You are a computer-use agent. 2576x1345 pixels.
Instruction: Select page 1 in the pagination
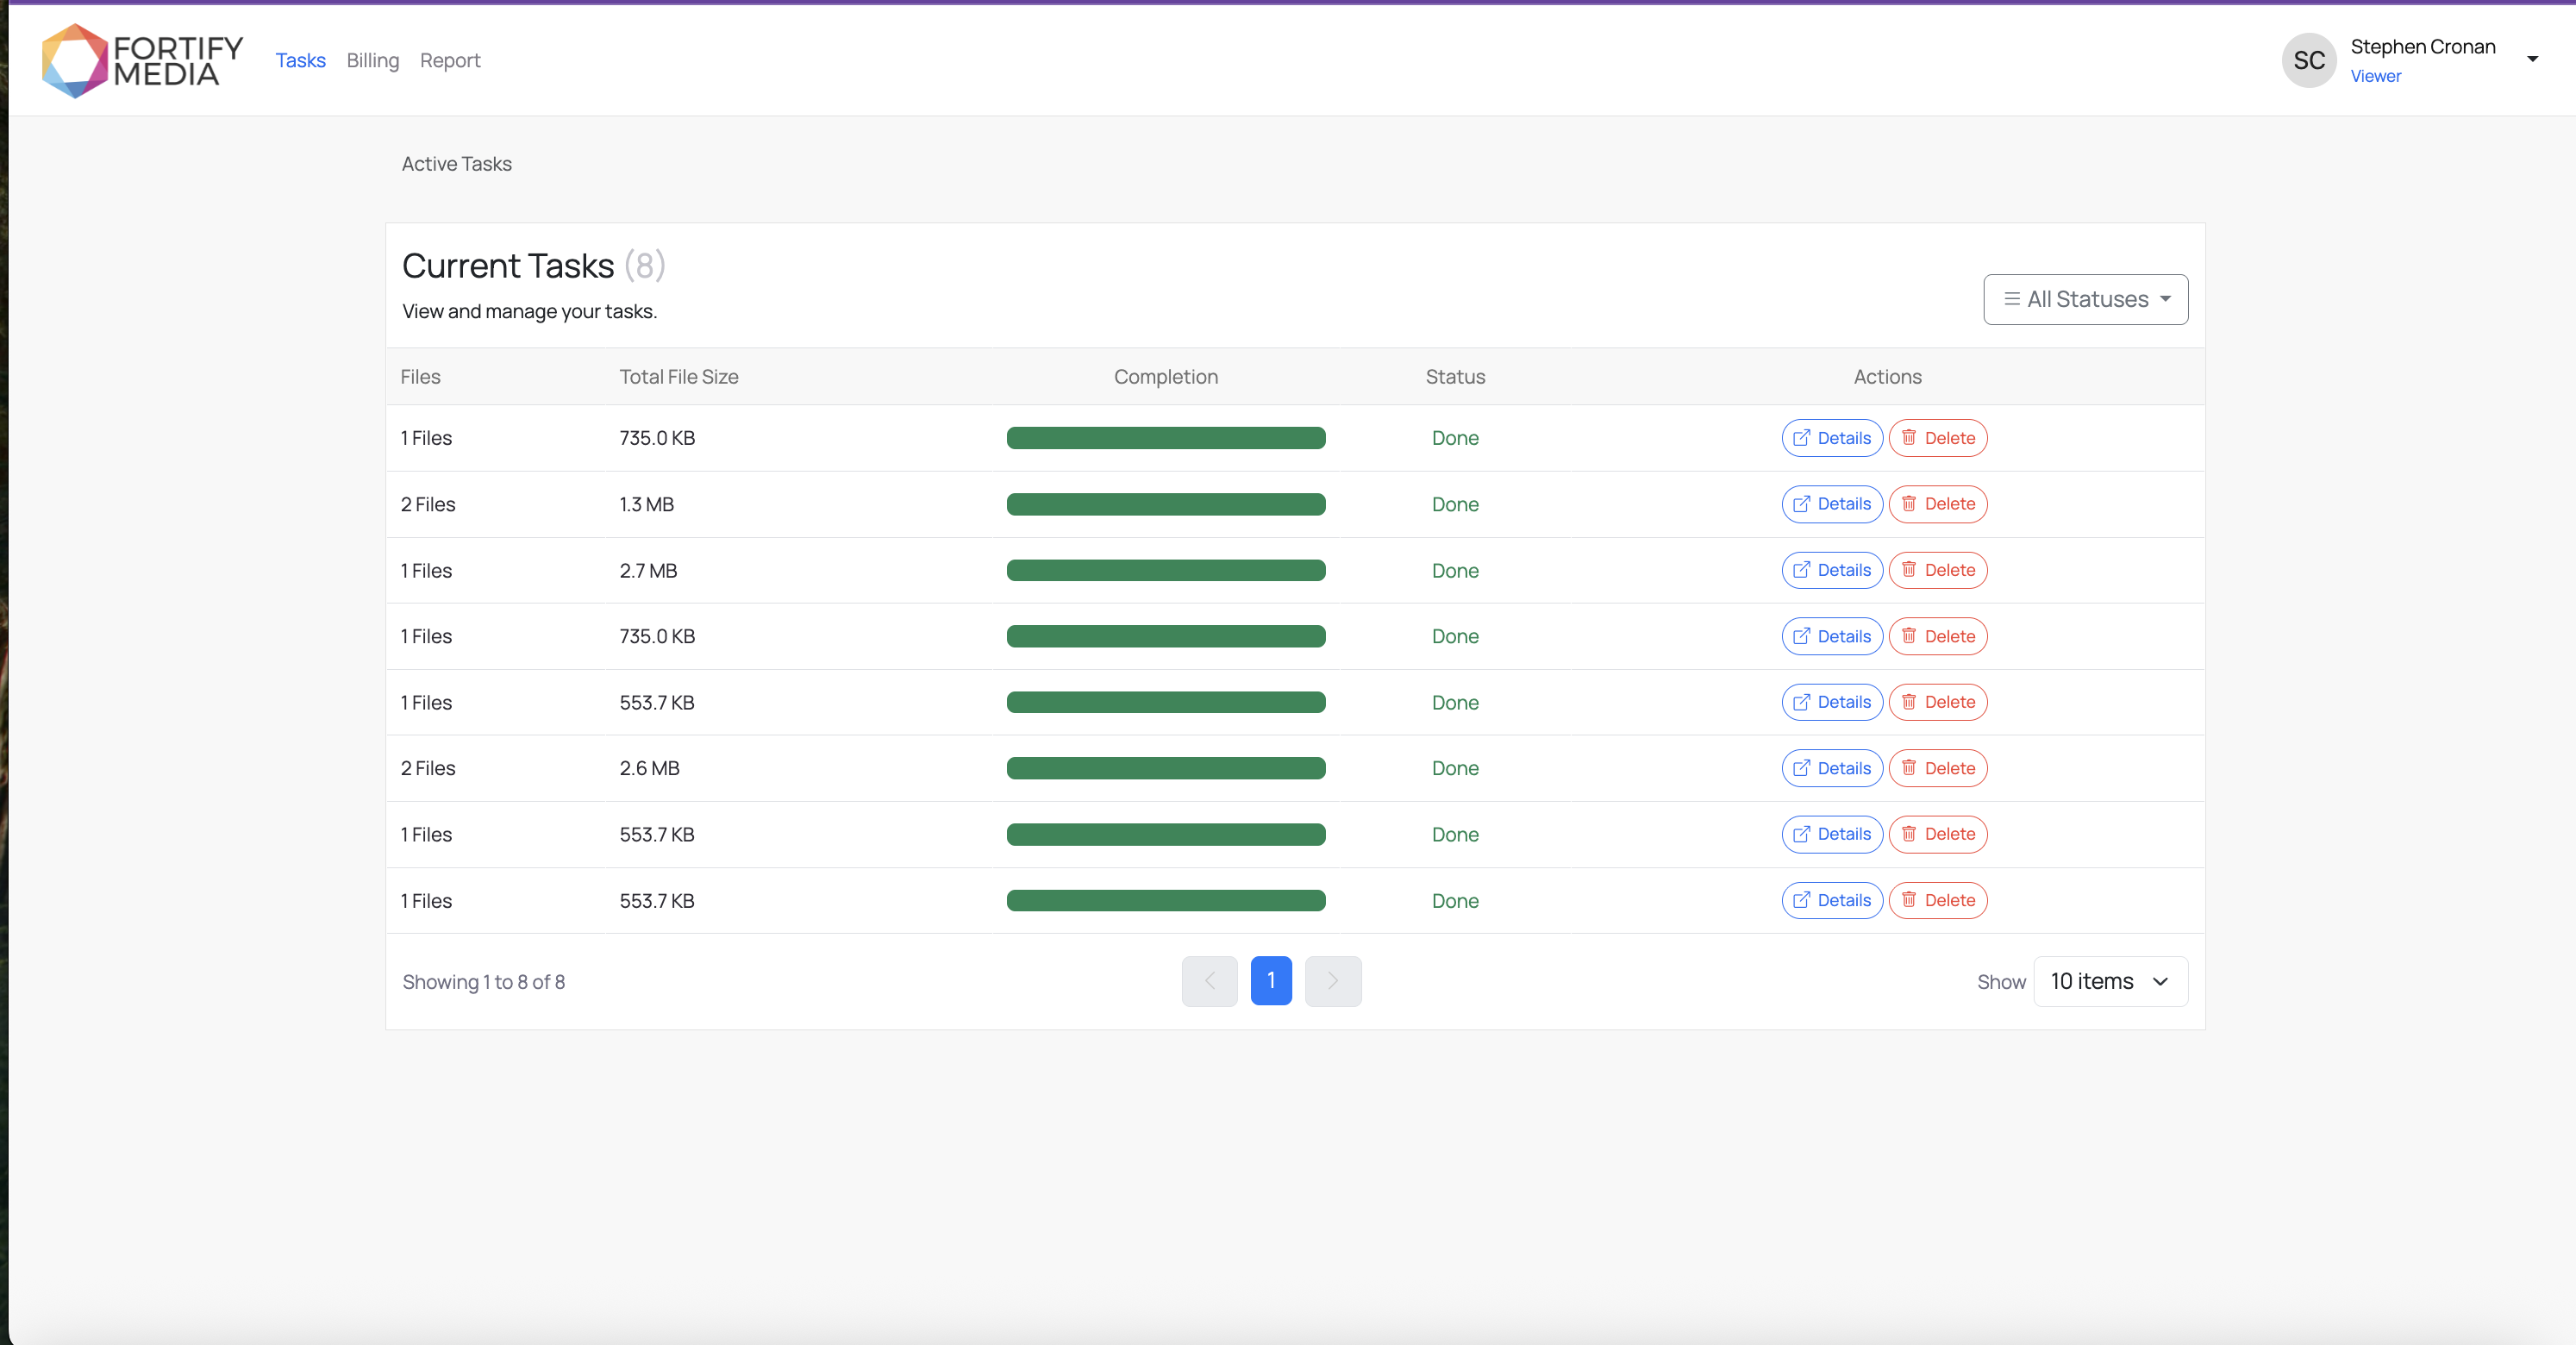pos(1271,981)
